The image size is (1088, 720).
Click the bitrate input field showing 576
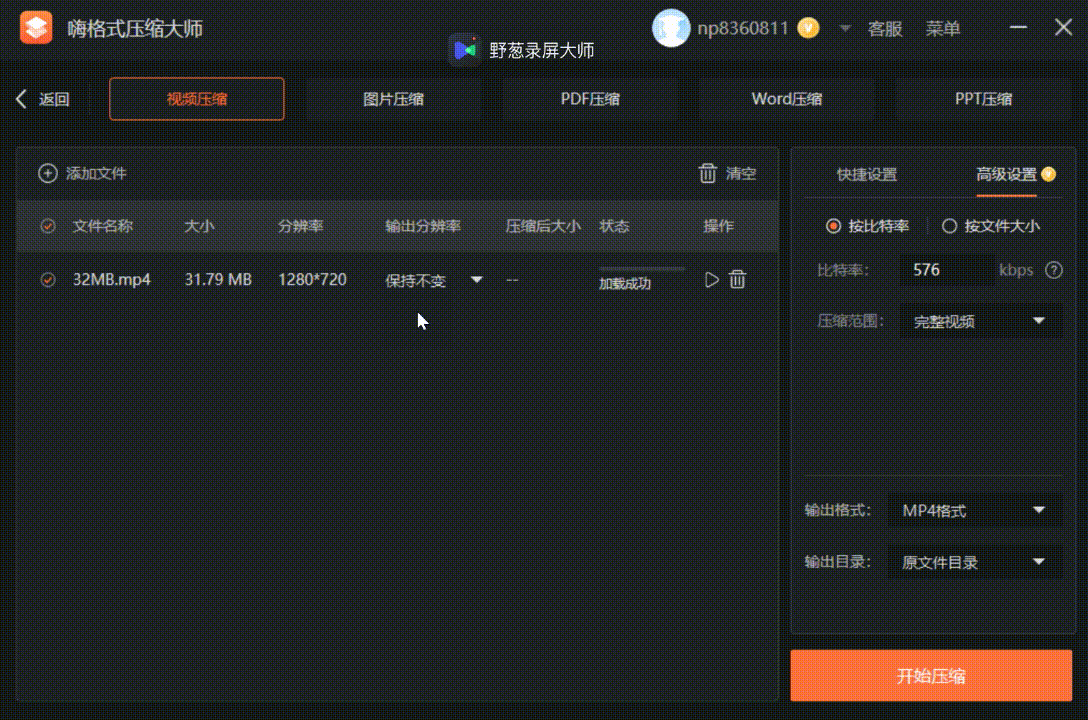coord(946,270)
